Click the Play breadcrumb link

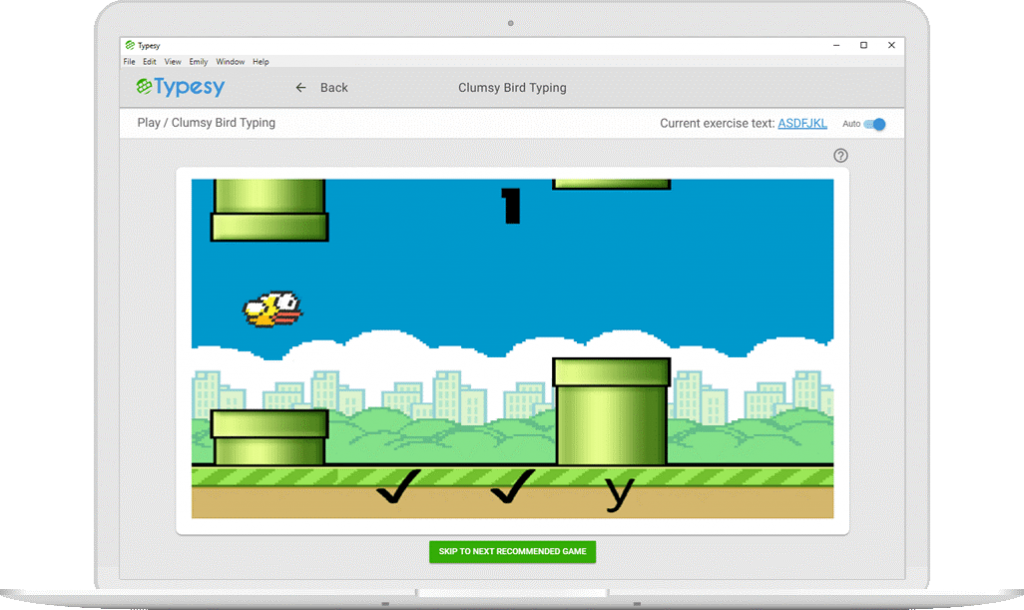coord(148,123)
